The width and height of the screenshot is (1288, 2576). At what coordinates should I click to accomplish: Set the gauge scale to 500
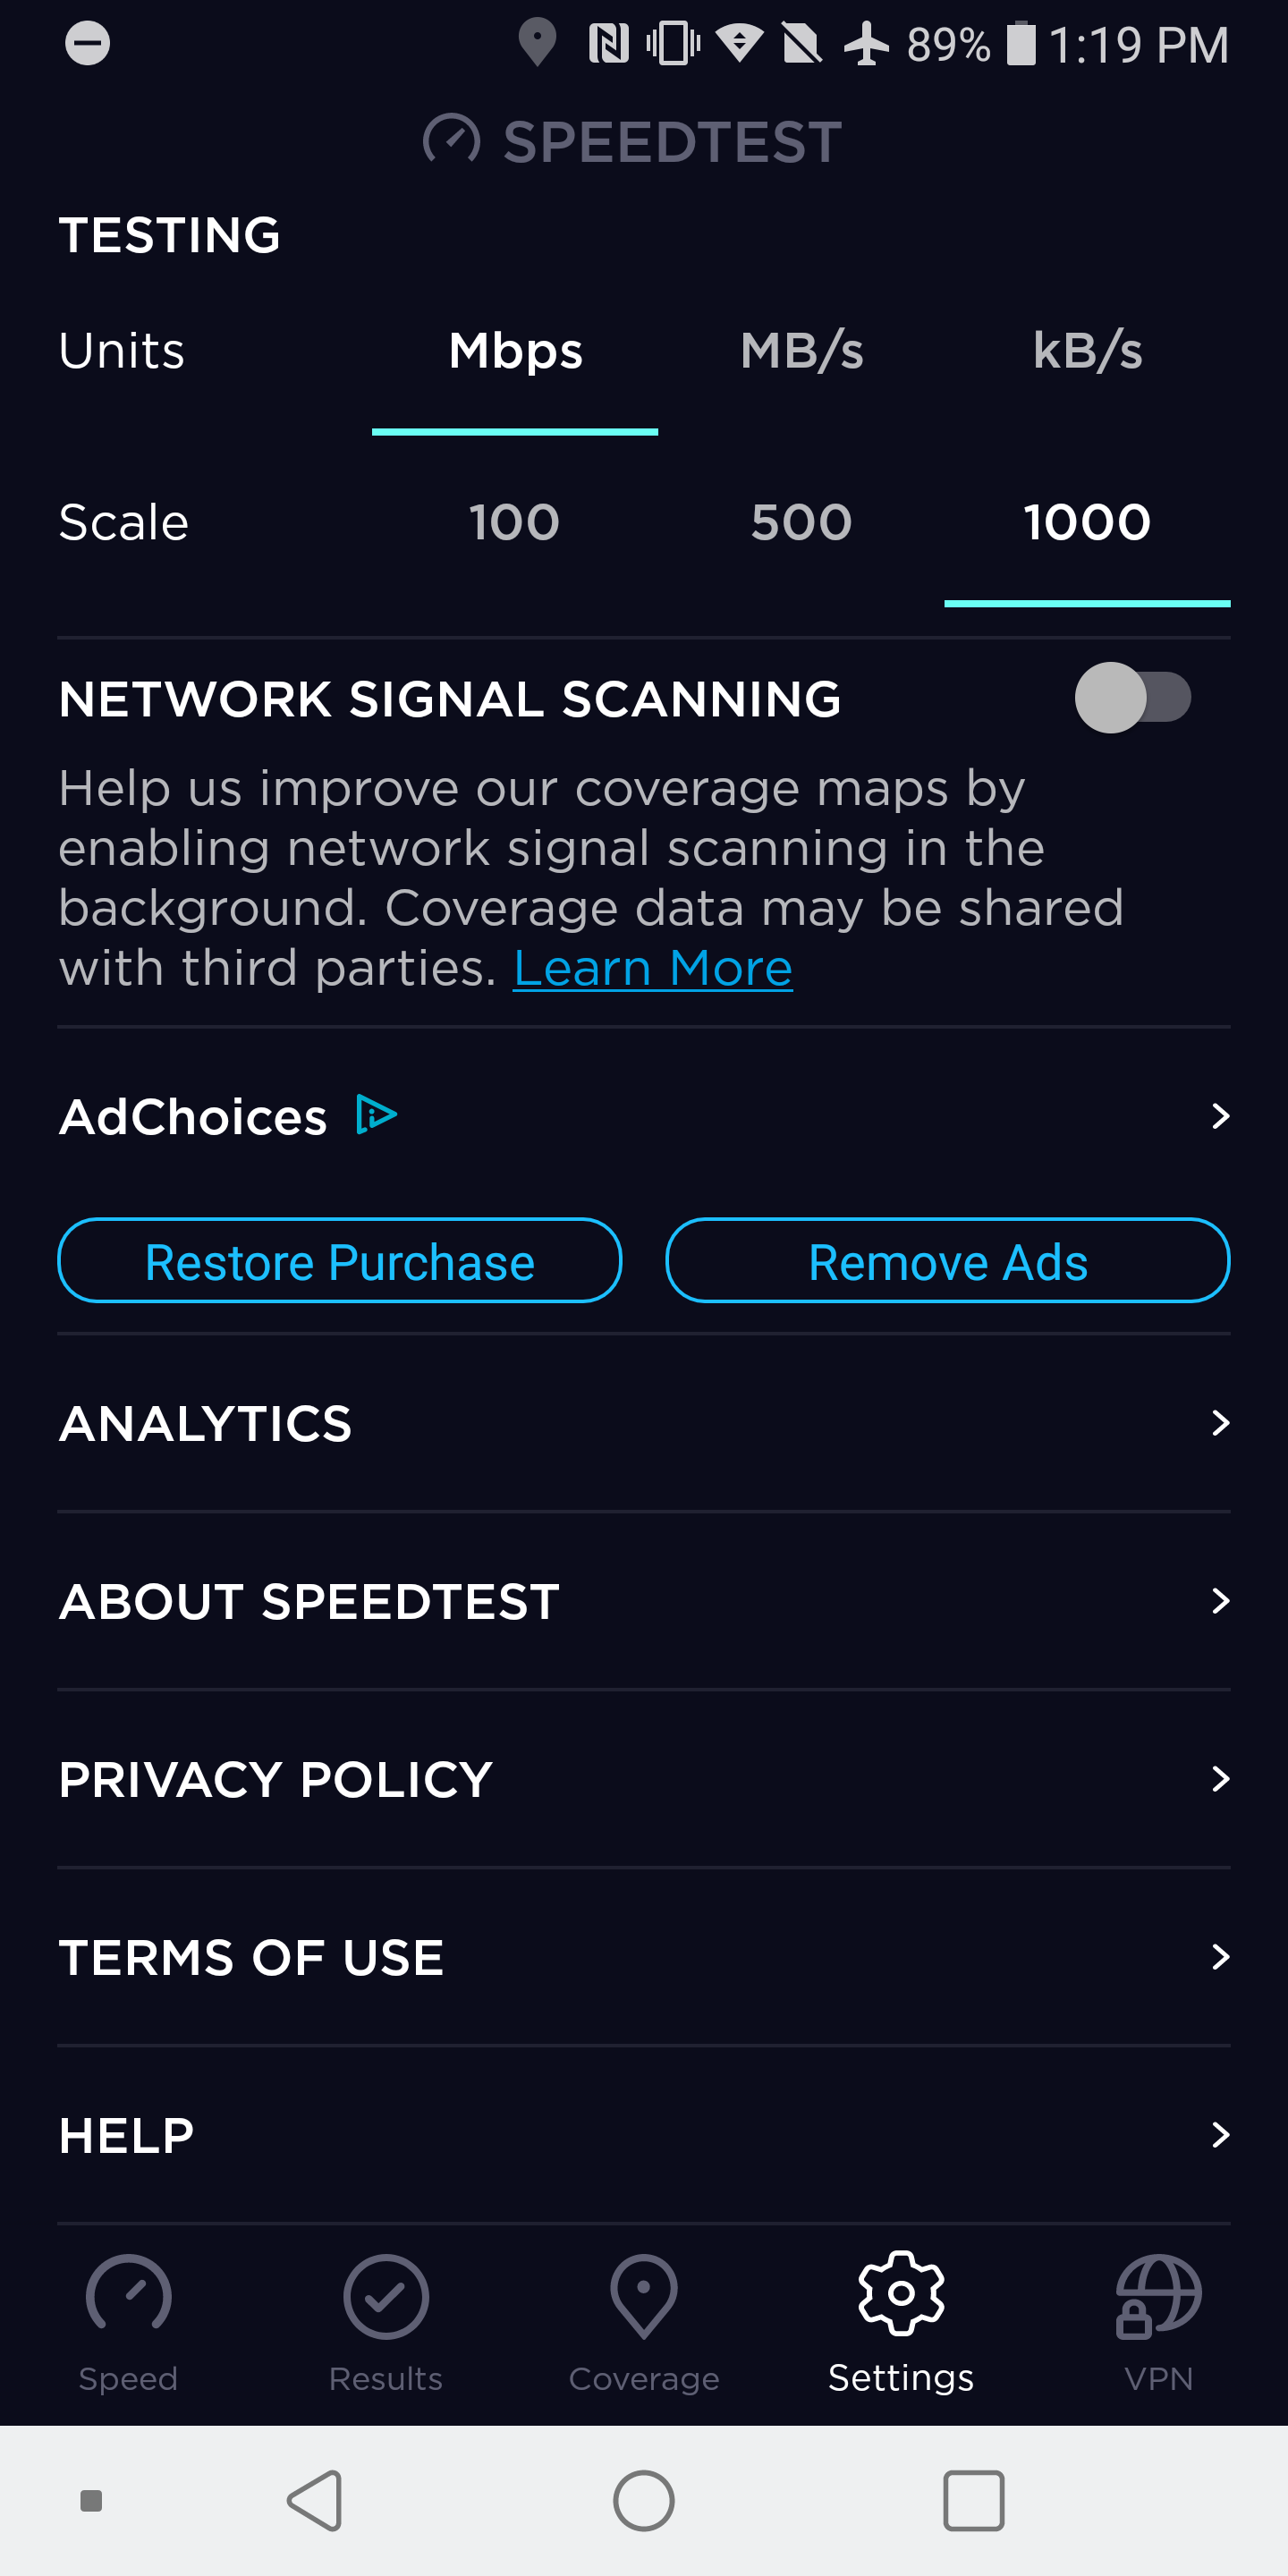click(x=801, y=523)
